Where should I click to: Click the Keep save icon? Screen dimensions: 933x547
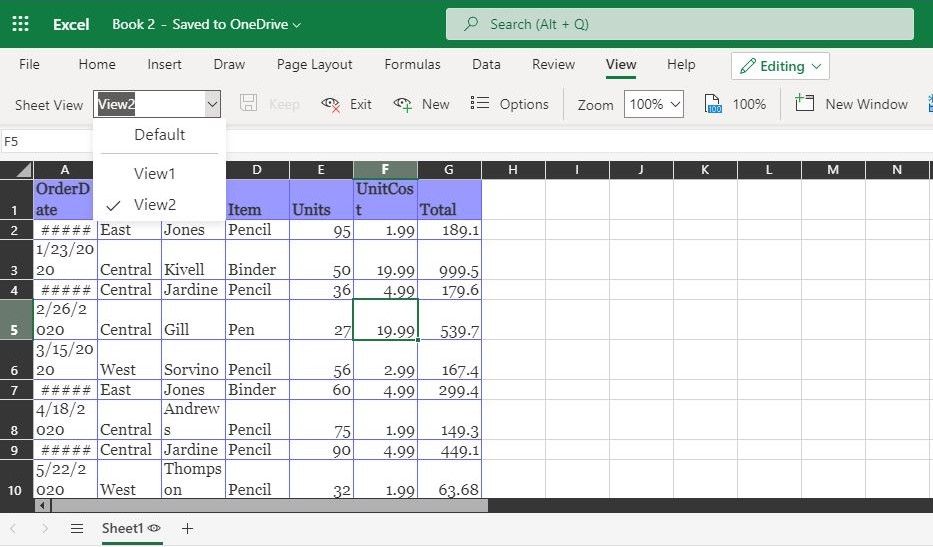(x=248, y=103)
